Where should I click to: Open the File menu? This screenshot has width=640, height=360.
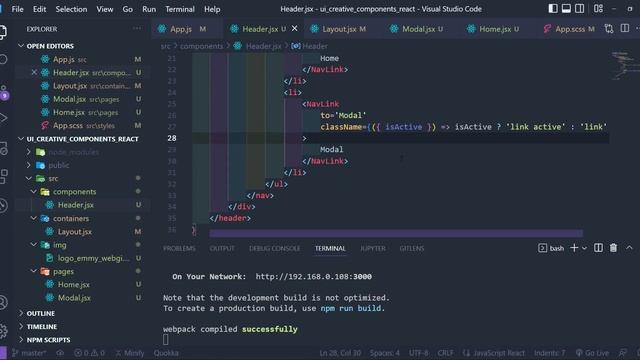coord(17,9)
